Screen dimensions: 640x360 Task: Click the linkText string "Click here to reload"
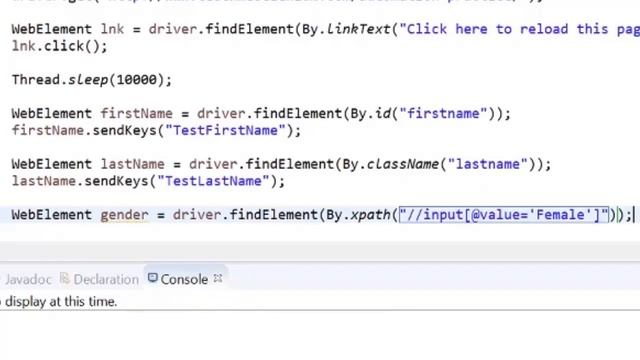519,29
